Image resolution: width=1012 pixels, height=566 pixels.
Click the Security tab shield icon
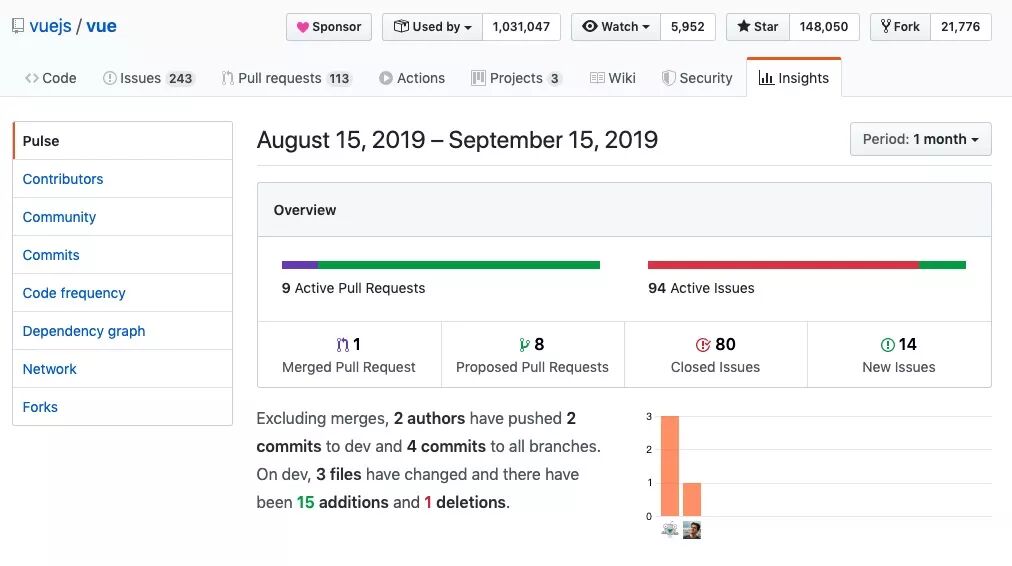(669, 78)
